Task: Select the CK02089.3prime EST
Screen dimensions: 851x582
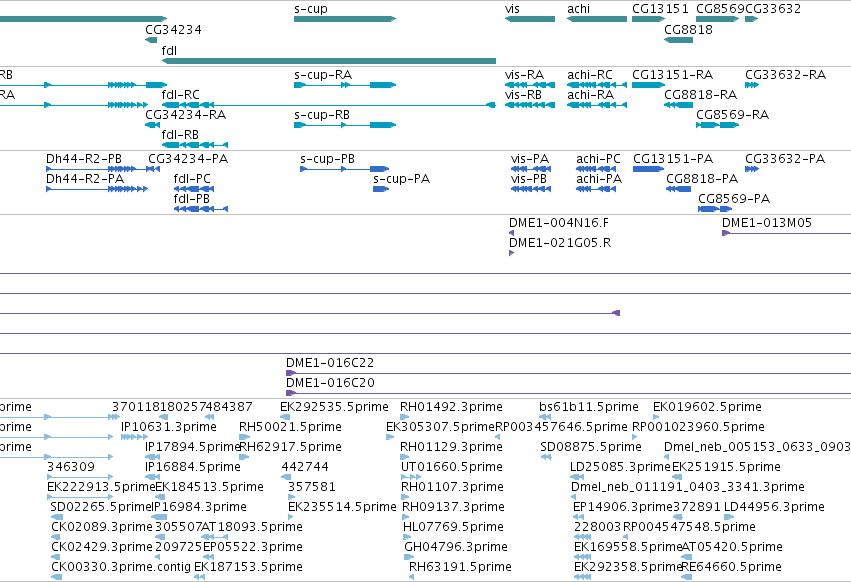Action: [56, 537]
